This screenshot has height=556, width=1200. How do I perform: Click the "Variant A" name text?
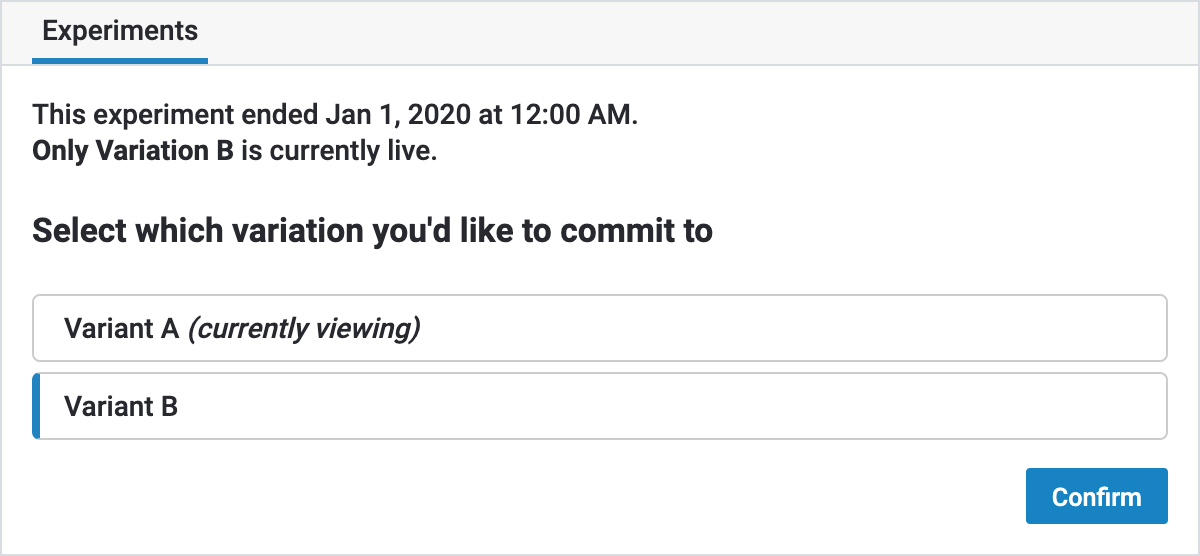121,328
